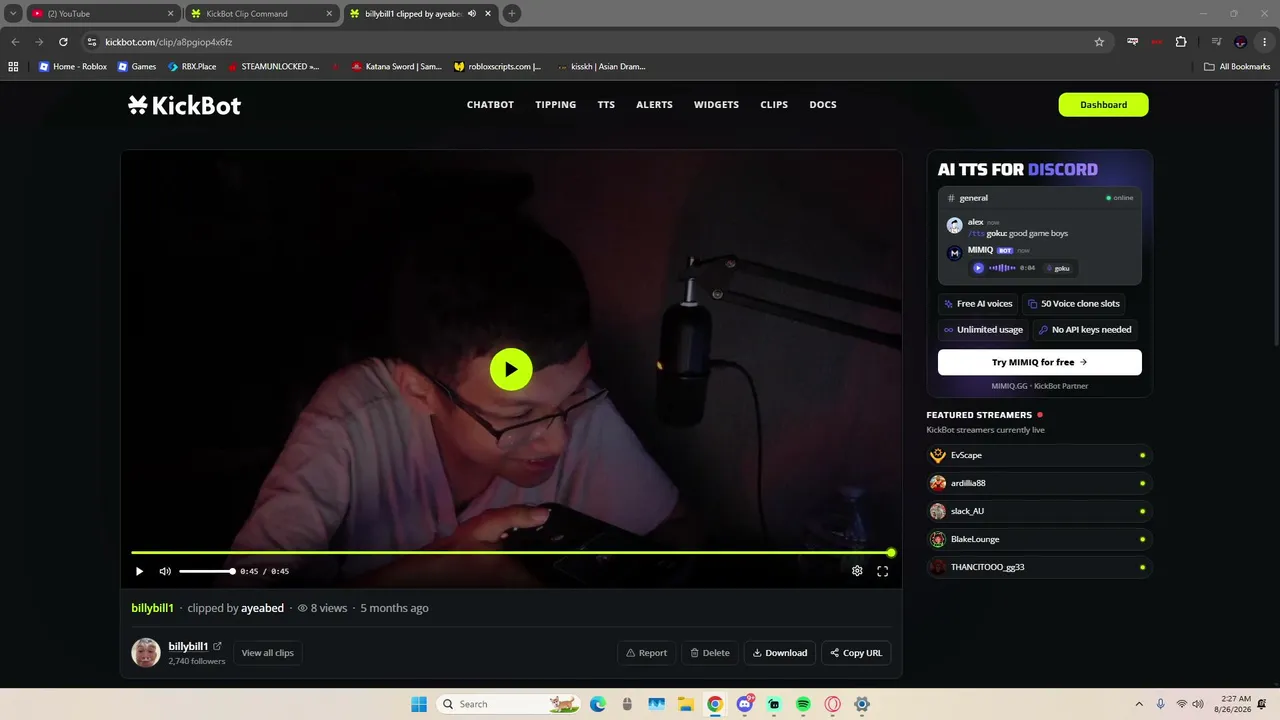Open a new browser tab
Screen dimensions: 1280x720
click(512, 14)
